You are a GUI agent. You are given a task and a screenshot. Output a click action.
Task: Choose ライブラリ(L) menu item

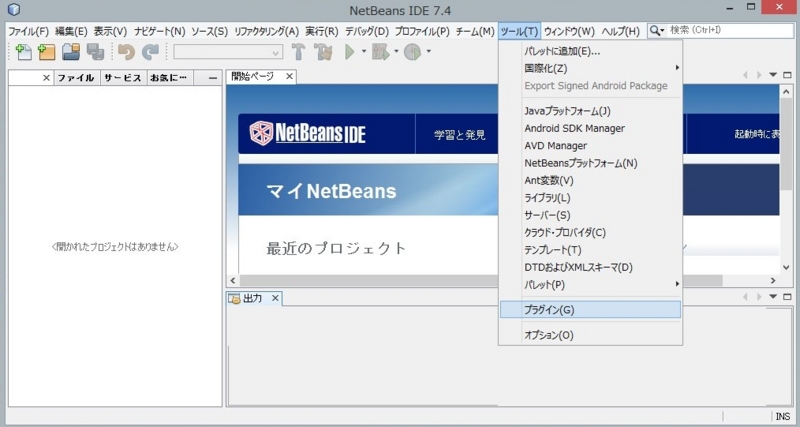tap(590, 198)
